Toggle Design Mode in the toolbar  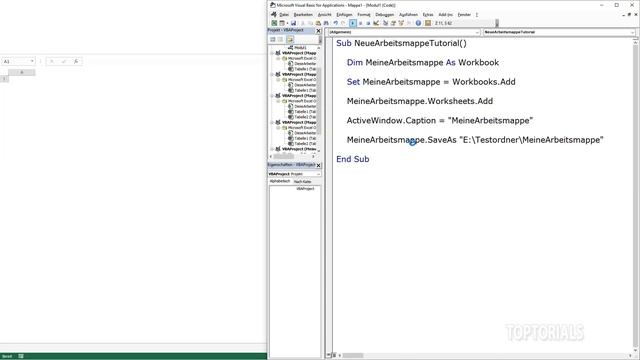pos(376,23)
